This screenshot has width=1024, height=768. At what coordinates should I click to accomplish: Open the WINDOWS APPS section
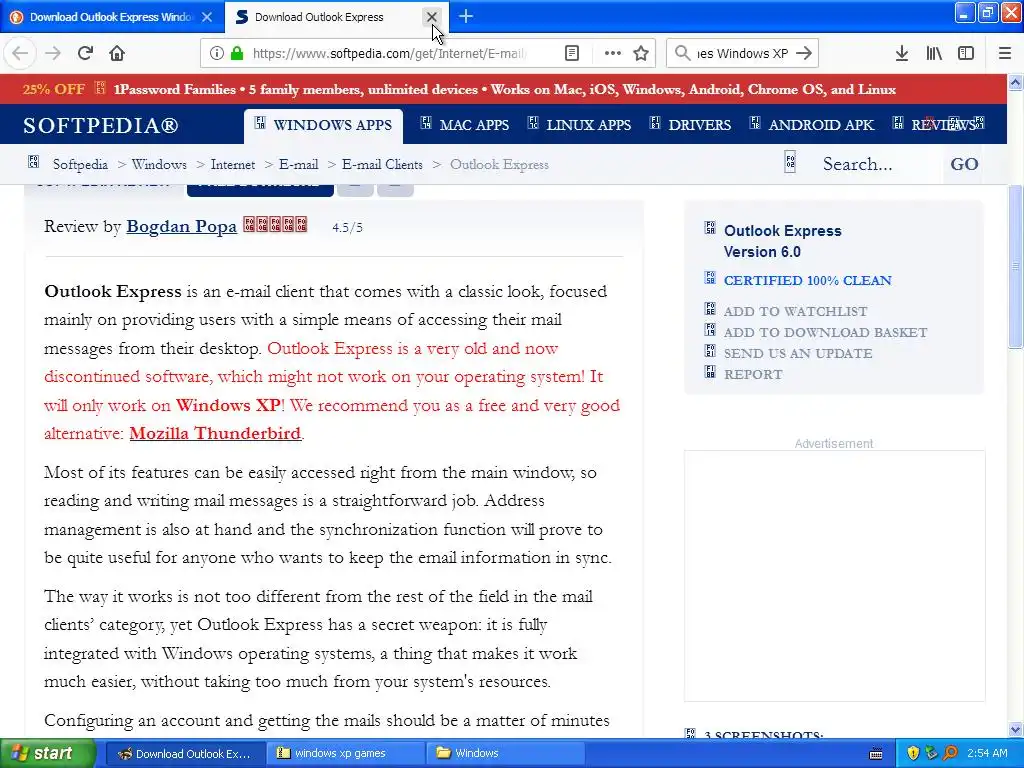[323, 125]
